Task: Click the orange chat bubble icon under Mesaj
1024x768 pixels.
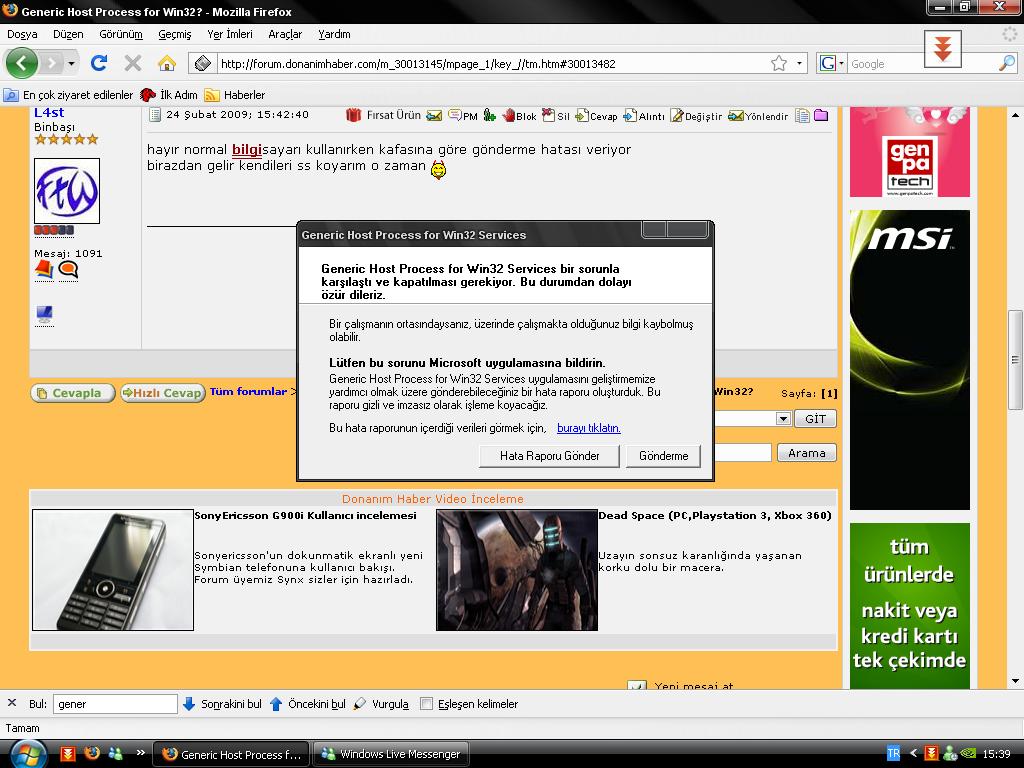Action: point(68,269)
